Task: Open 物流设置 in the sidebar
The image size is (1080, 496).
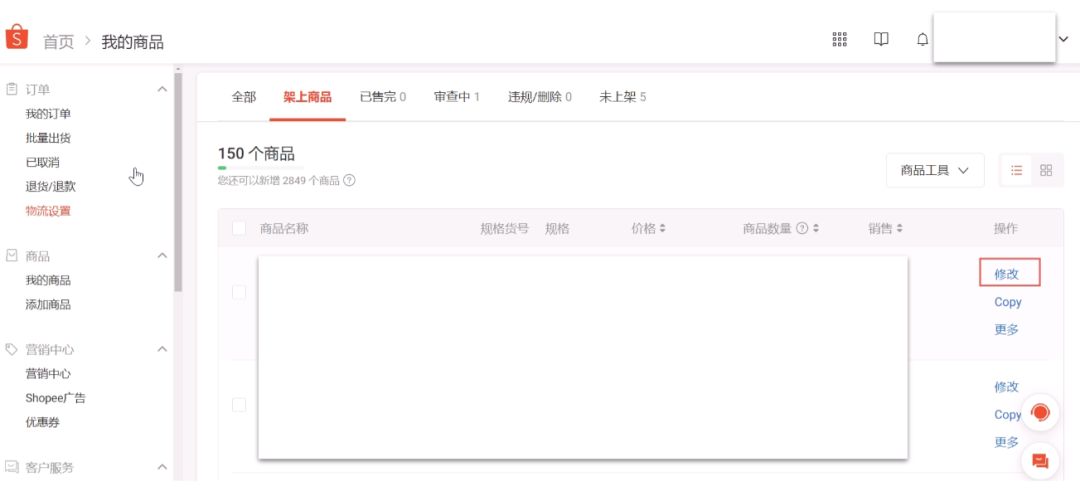Action: pyautogui.click(x=48, y=211)
